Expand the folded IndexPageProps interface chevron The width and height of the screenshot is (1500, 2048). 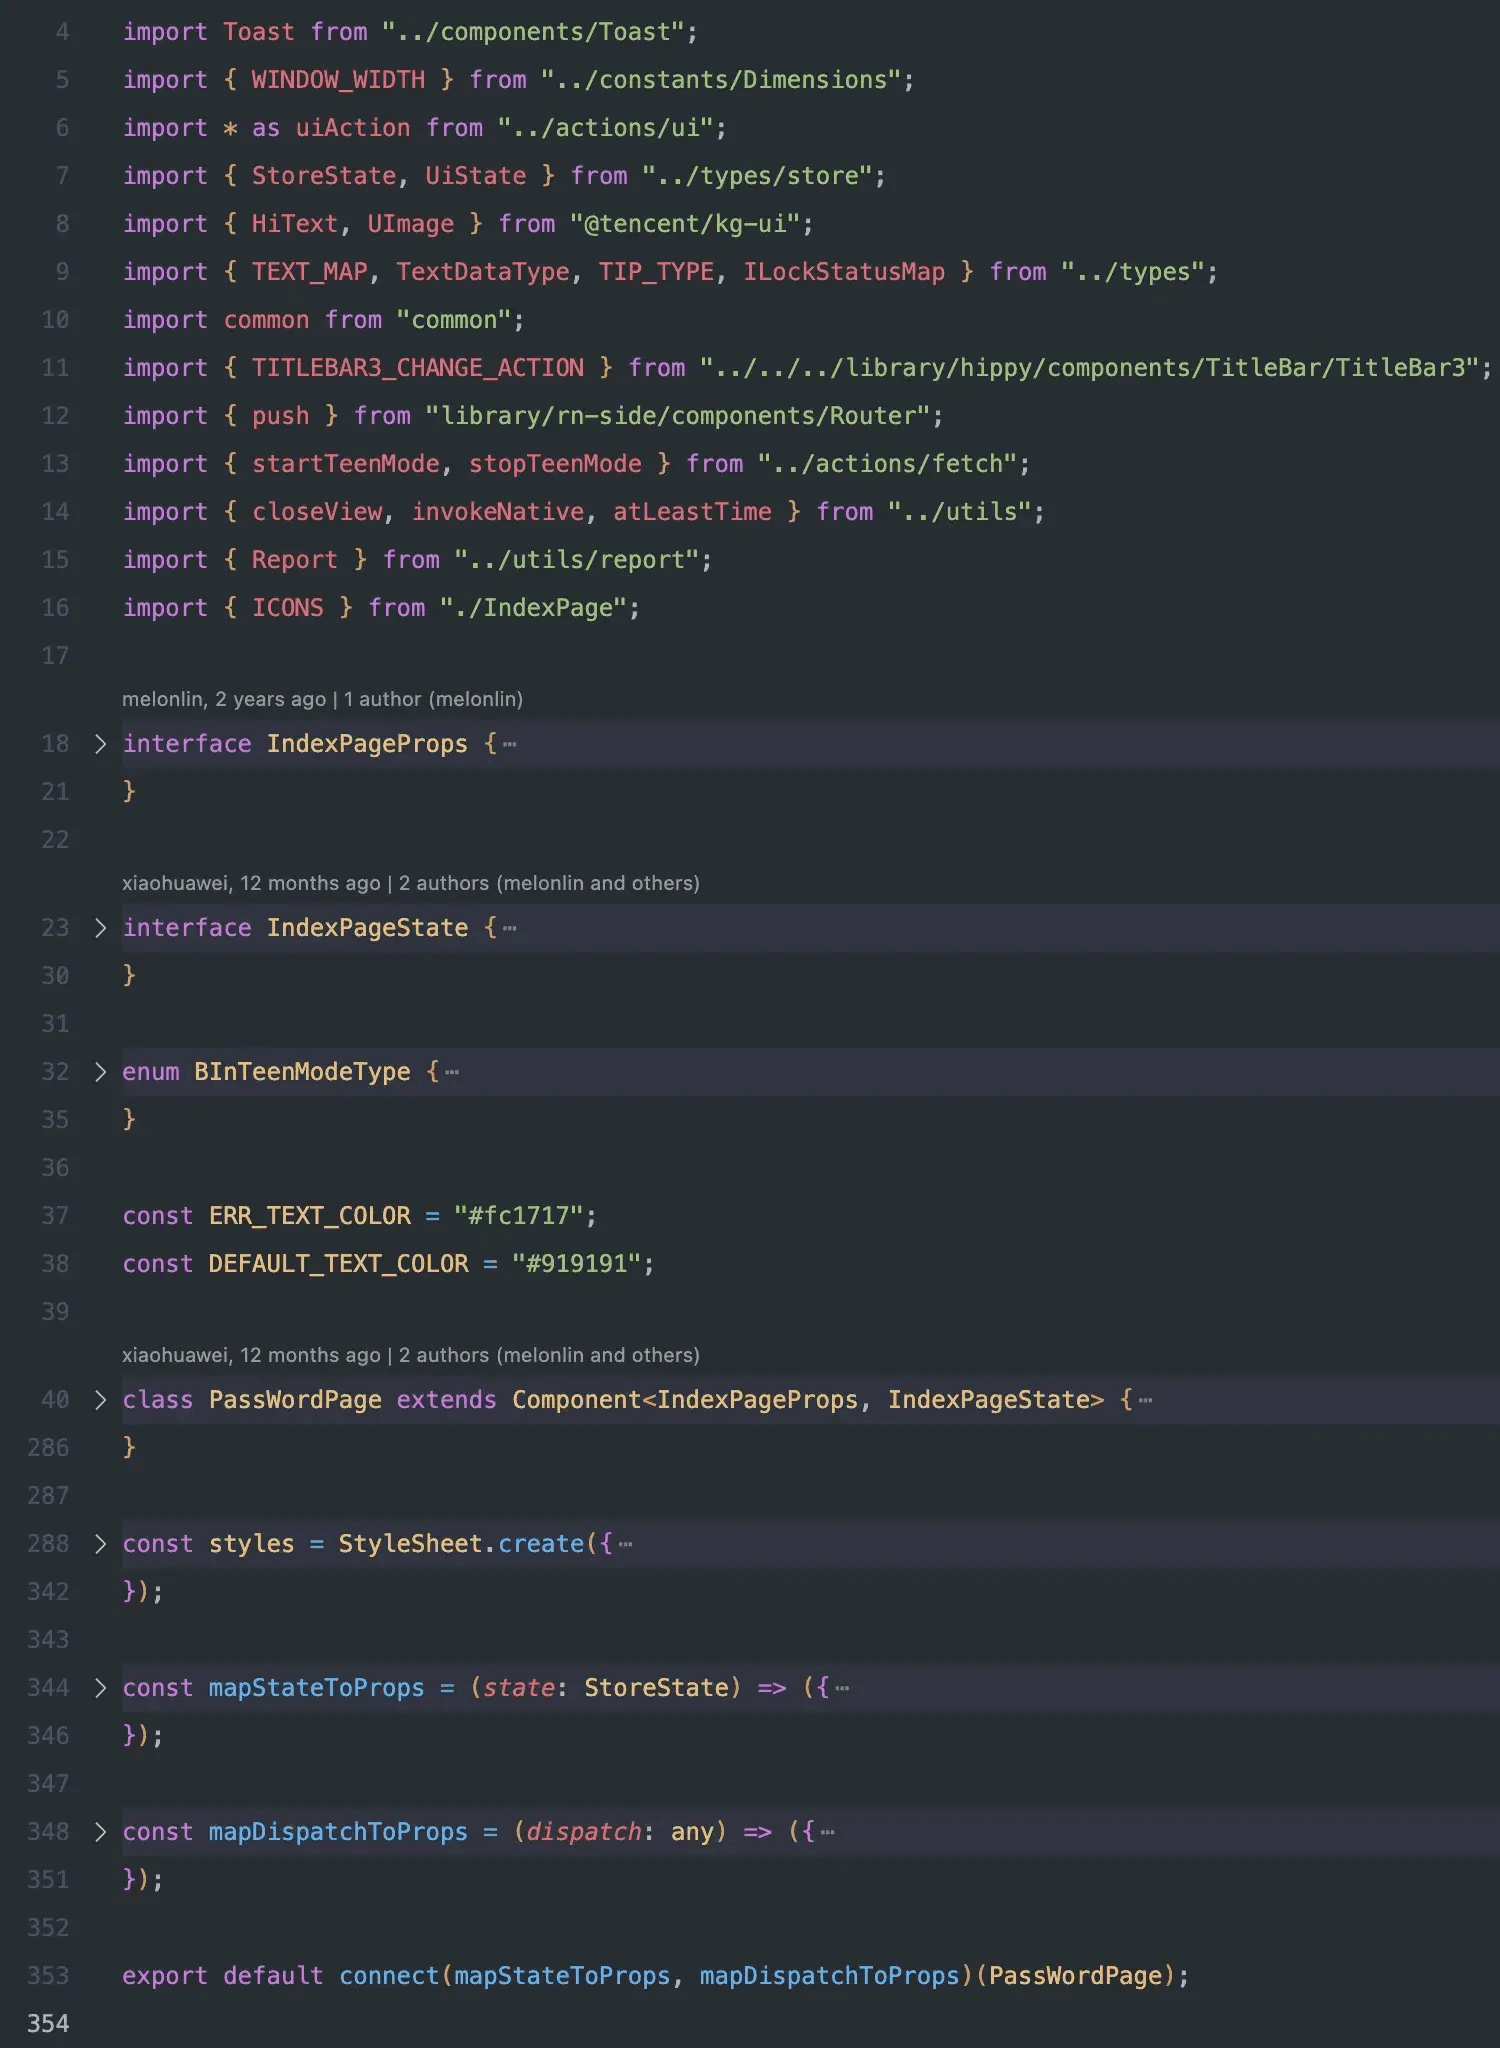tap(100, 744)
